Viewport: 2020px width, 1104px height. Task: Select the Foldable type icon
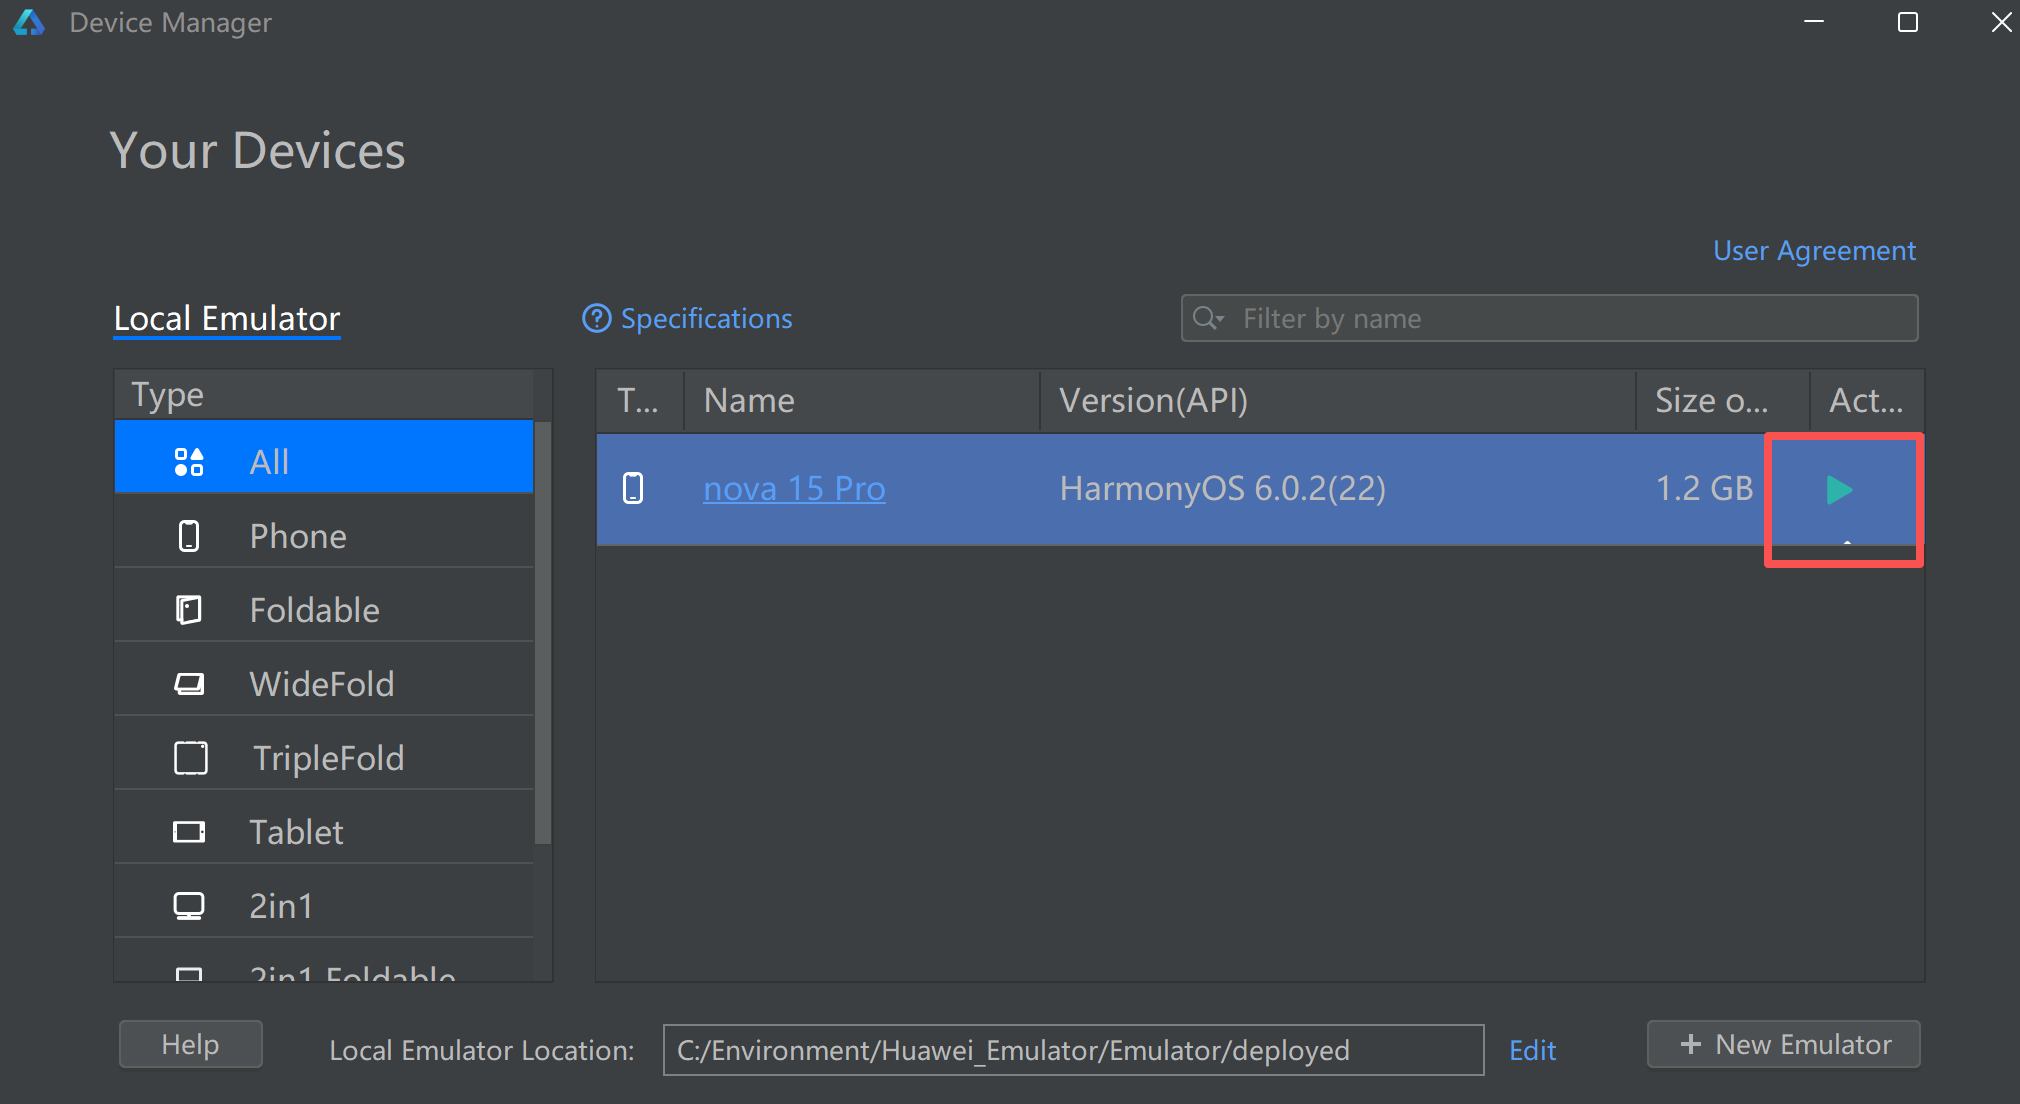pos(189,610)
